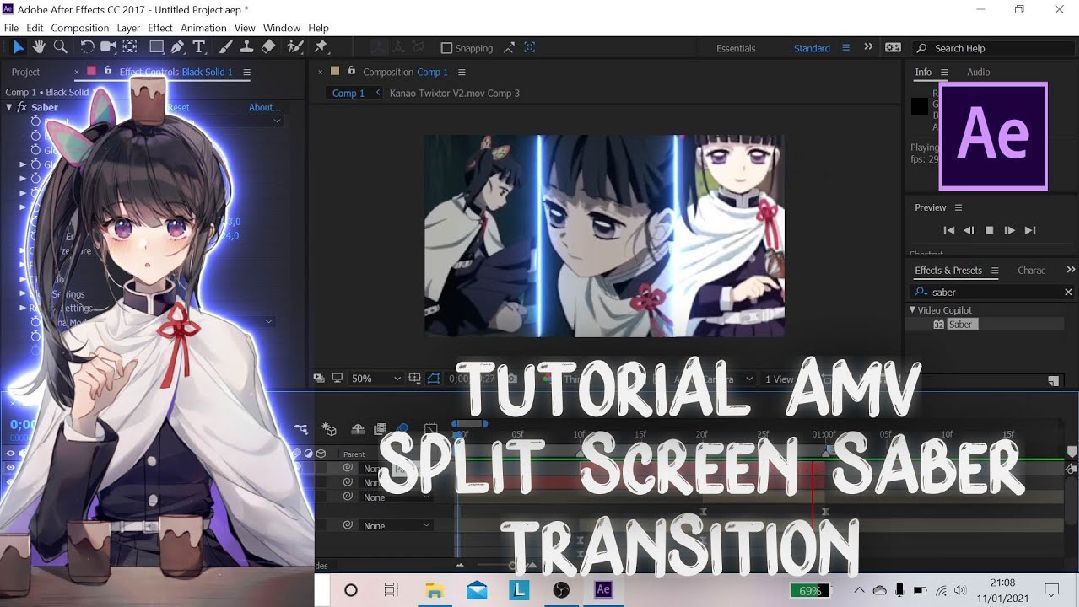The image size is (1079, 607).
Task: Enable the Snapping checkbox
Action: pyautogui.click(x=446, y=47)
